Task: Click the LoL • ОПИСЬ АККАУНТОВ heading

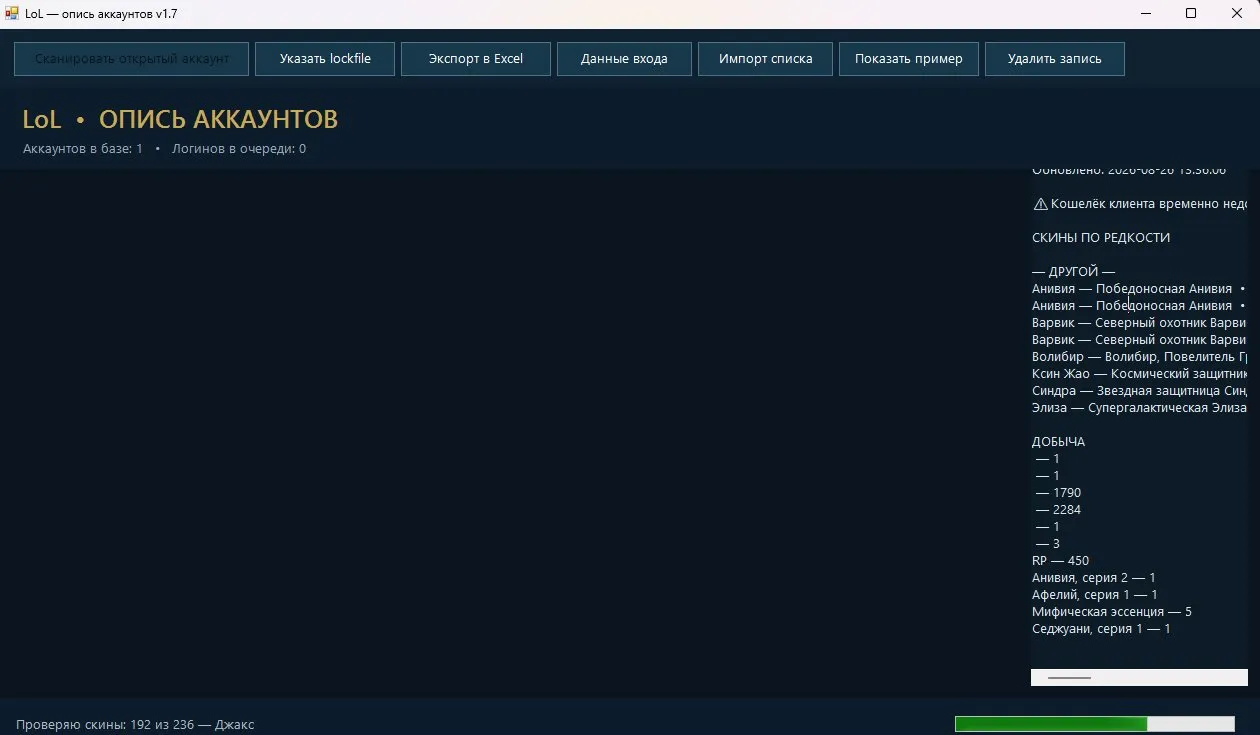Action: [180, 120]
